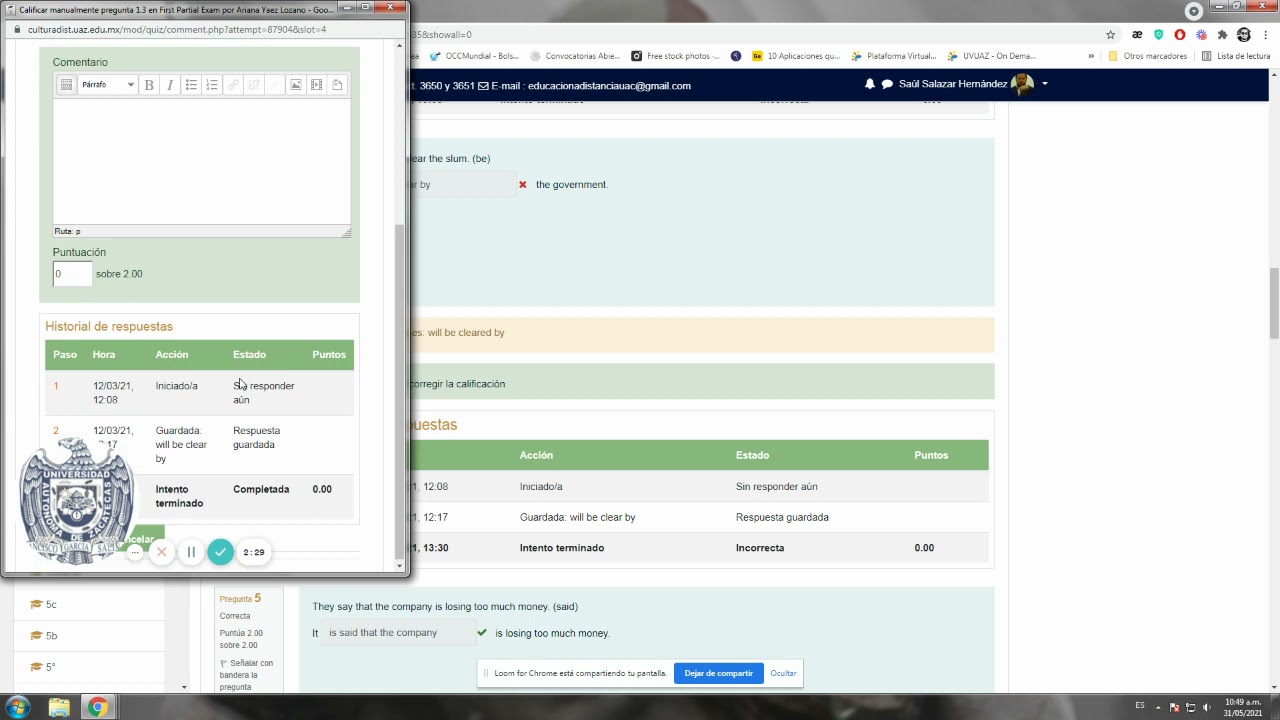Click Dejar de compartir button
1280x720 pixels.
point(718,673)
